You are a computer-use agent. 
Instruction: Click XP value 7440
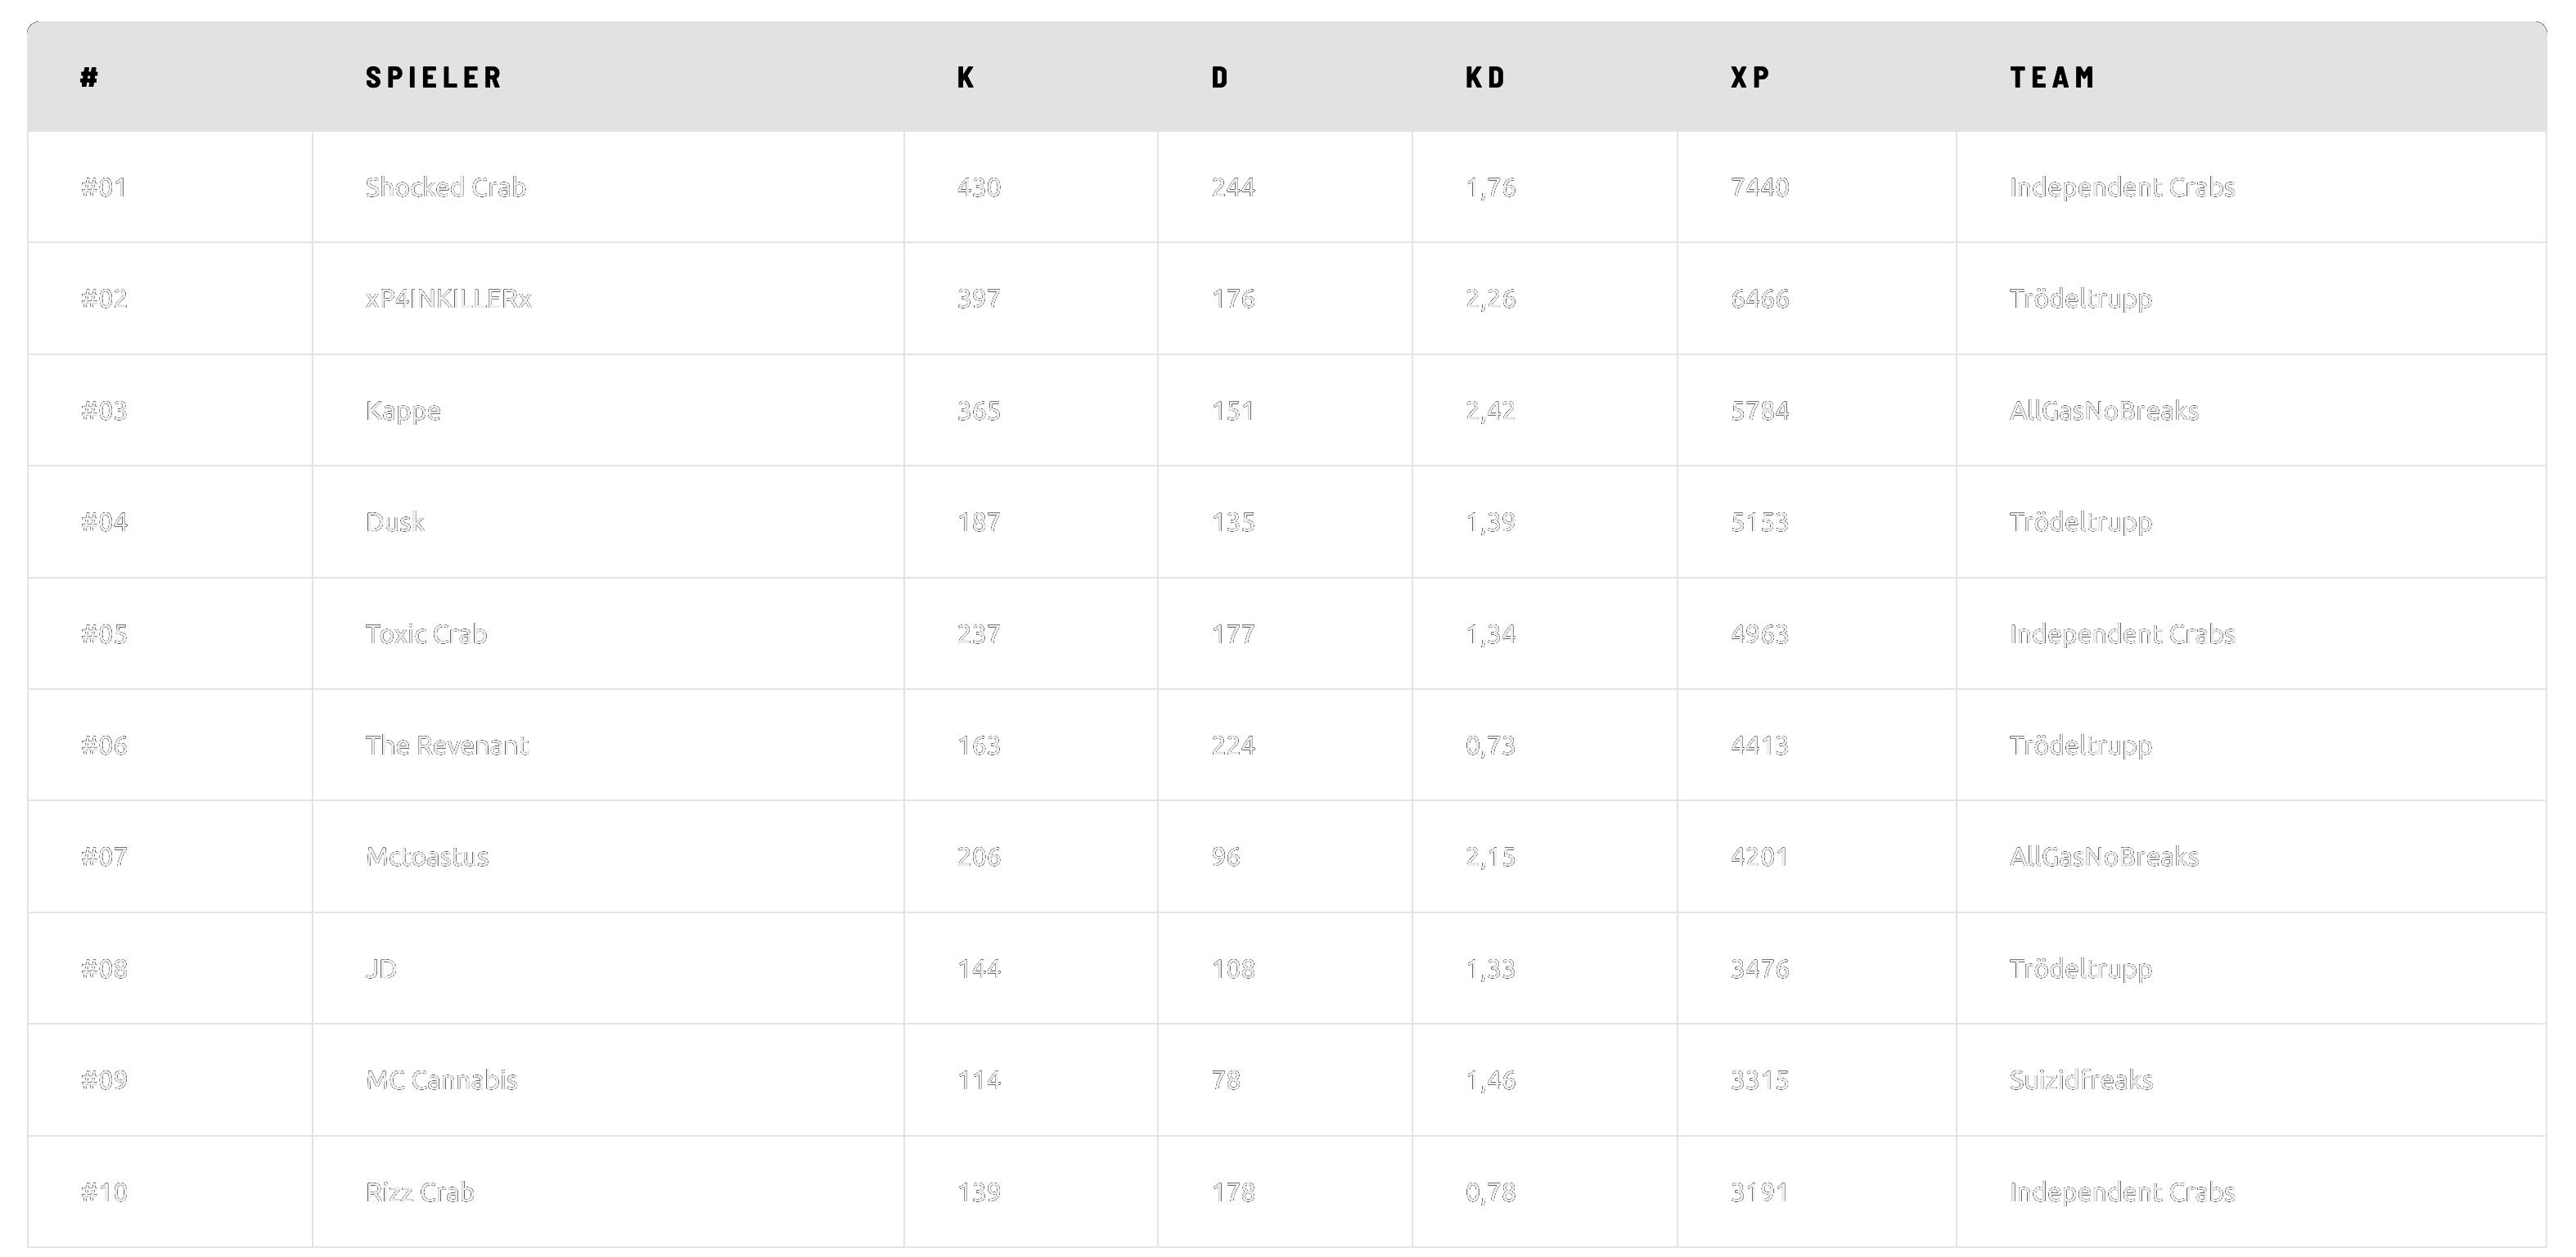(1759, 187)
